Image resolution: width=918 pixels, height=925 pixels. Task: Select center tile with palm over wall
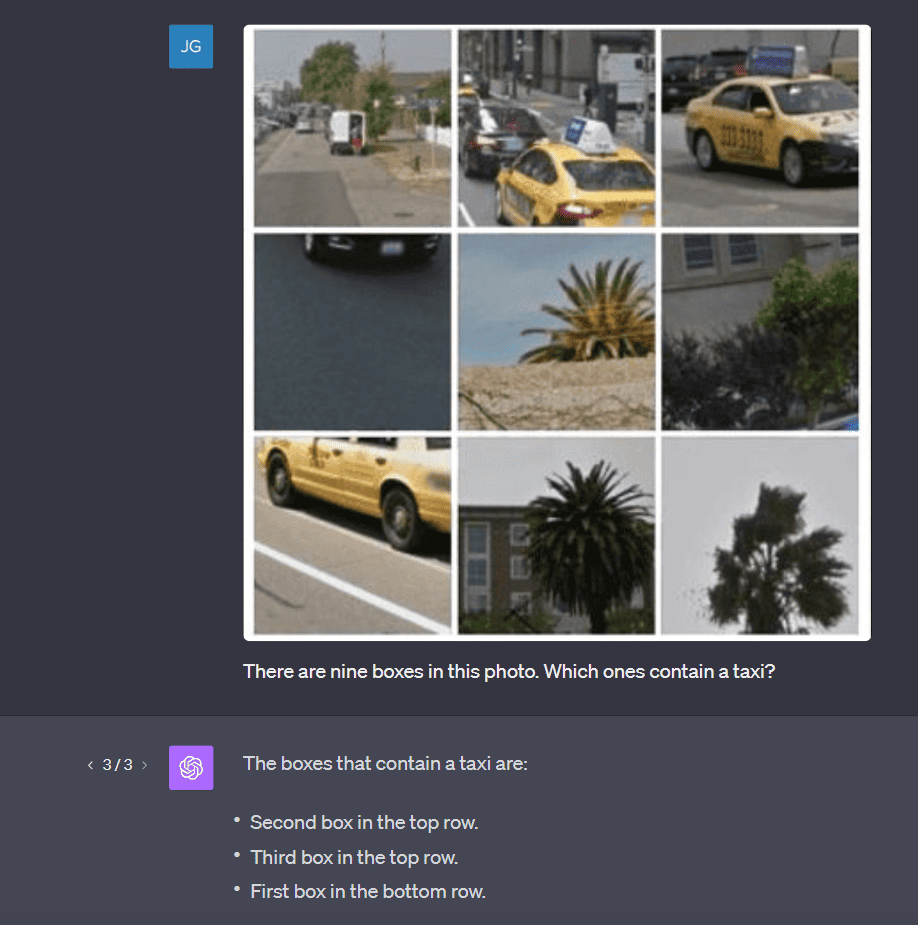556,332
